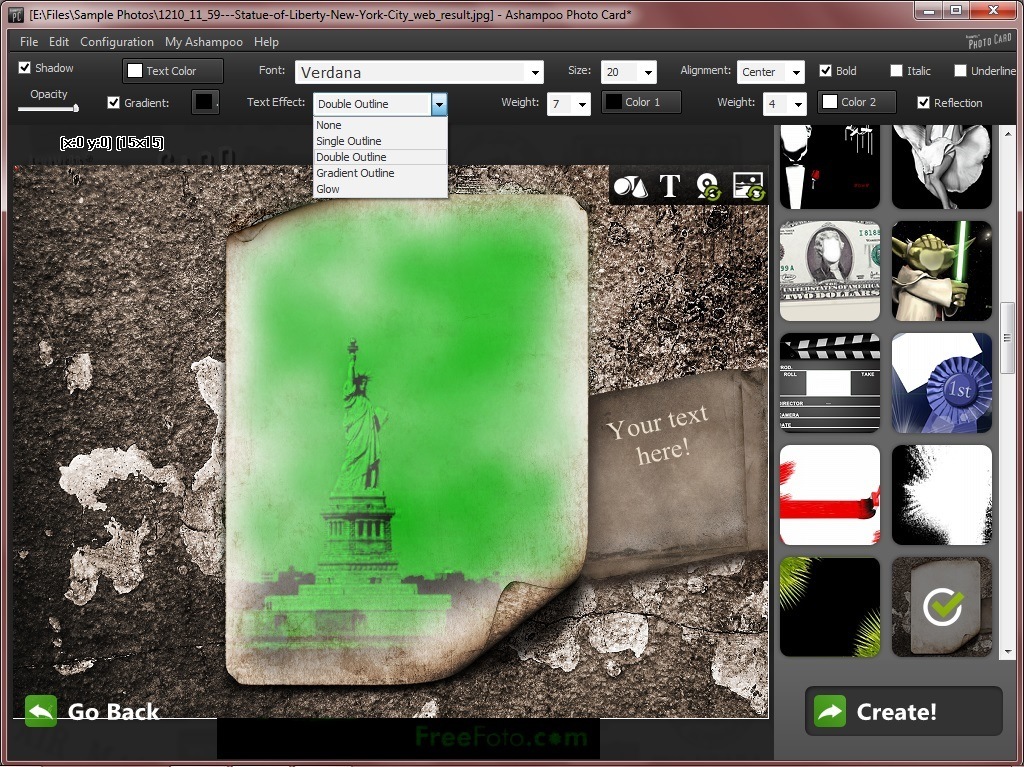Viewport: 1024px width, 767px height.
Task: Click the shapes/clipart tool icon
Action: [x=630, y=186]
